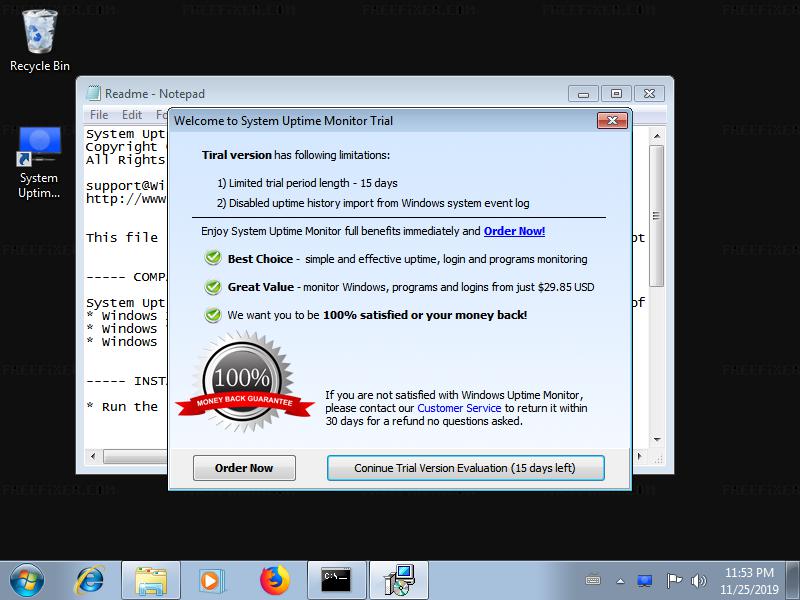Click the 'Run the' line in Notepad
Image resolution: width=800 pixels, height=600 pixels.
(122, 407)
